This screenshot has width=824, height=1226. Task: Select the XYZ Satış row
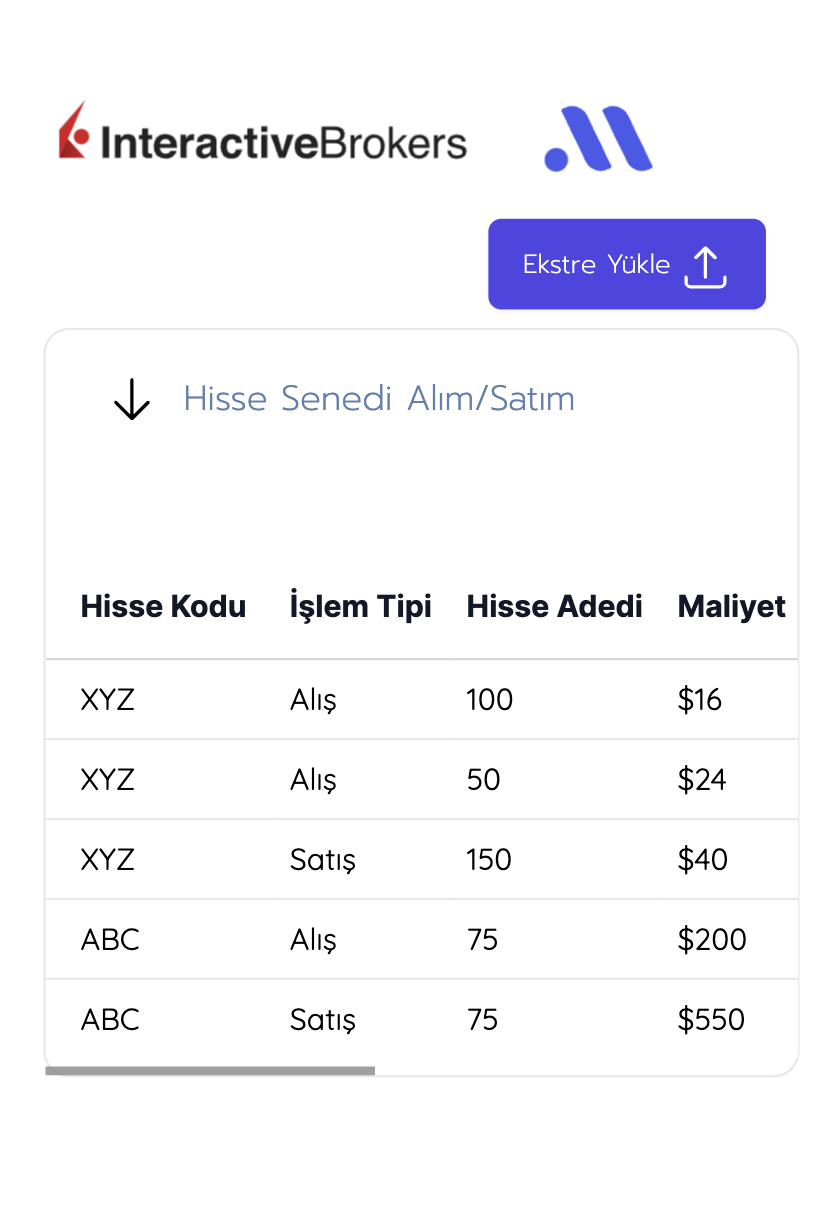coord(422,859)
